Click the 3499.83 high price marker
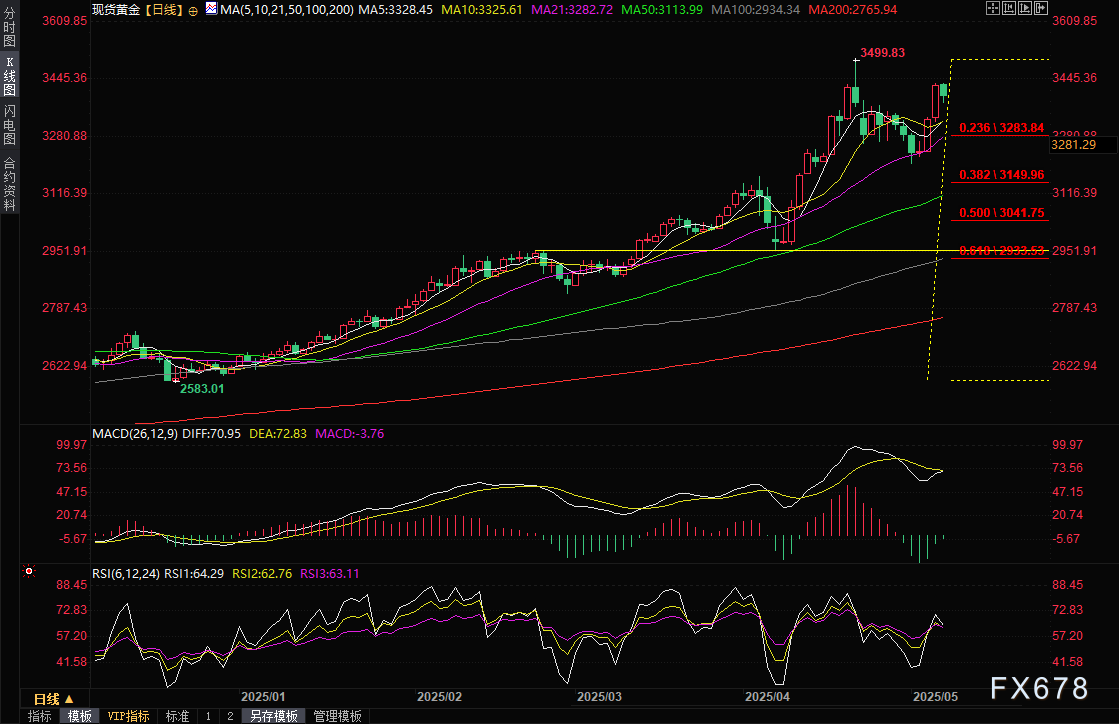Viewport: 1119px width, 724px height. [x=883, y=53]
